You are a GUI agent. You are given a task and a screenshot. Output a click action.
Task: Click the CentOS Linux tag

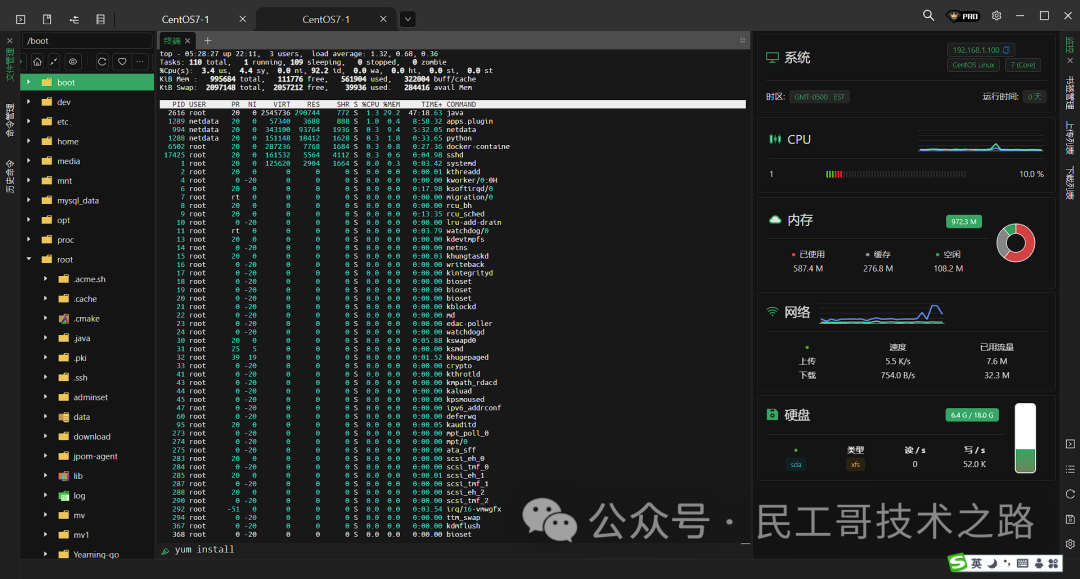[x=973, y=65]
